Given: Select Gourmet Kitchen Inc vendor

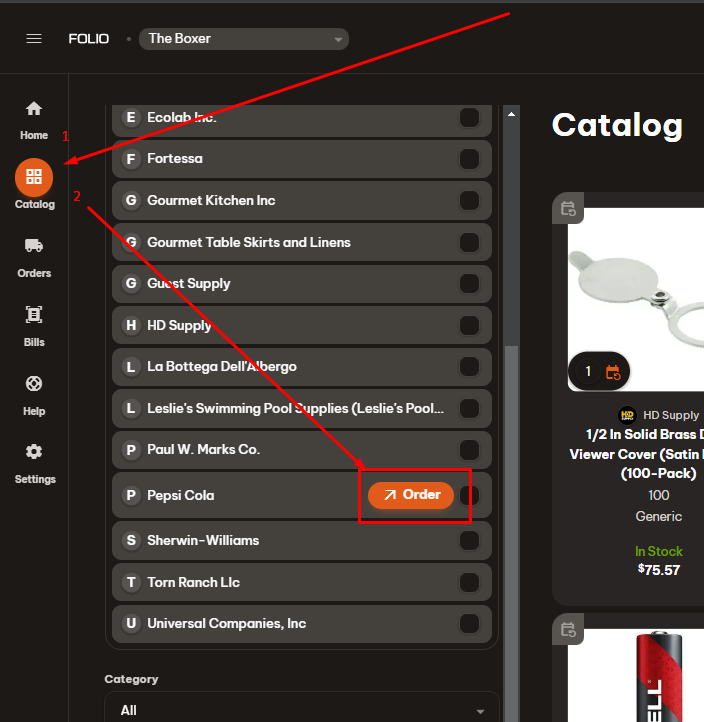Looking at the screenshot, I should 211,201.
